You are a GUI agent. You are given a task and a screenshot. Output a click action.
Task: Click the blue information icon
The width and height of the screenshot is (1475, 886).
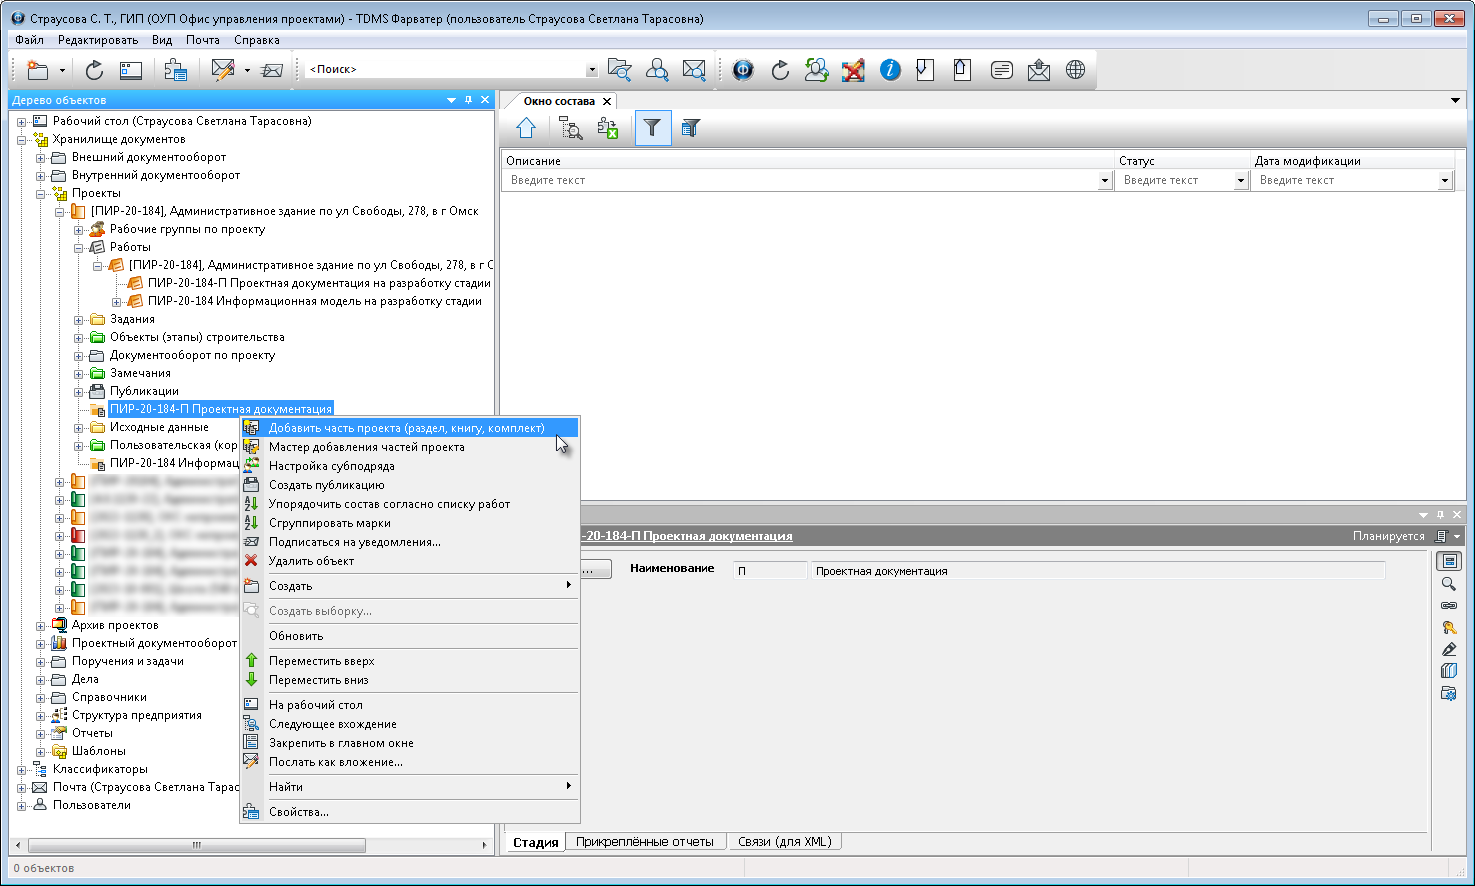[890, 70]
